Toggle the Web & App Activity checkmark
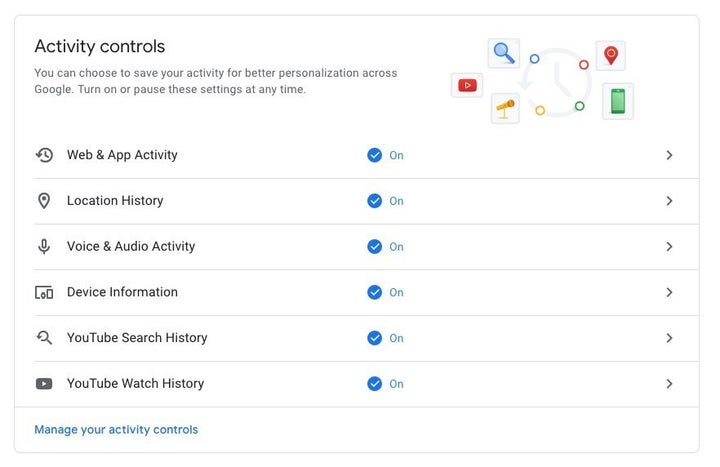The image size is (720, 467). (375, 155)
